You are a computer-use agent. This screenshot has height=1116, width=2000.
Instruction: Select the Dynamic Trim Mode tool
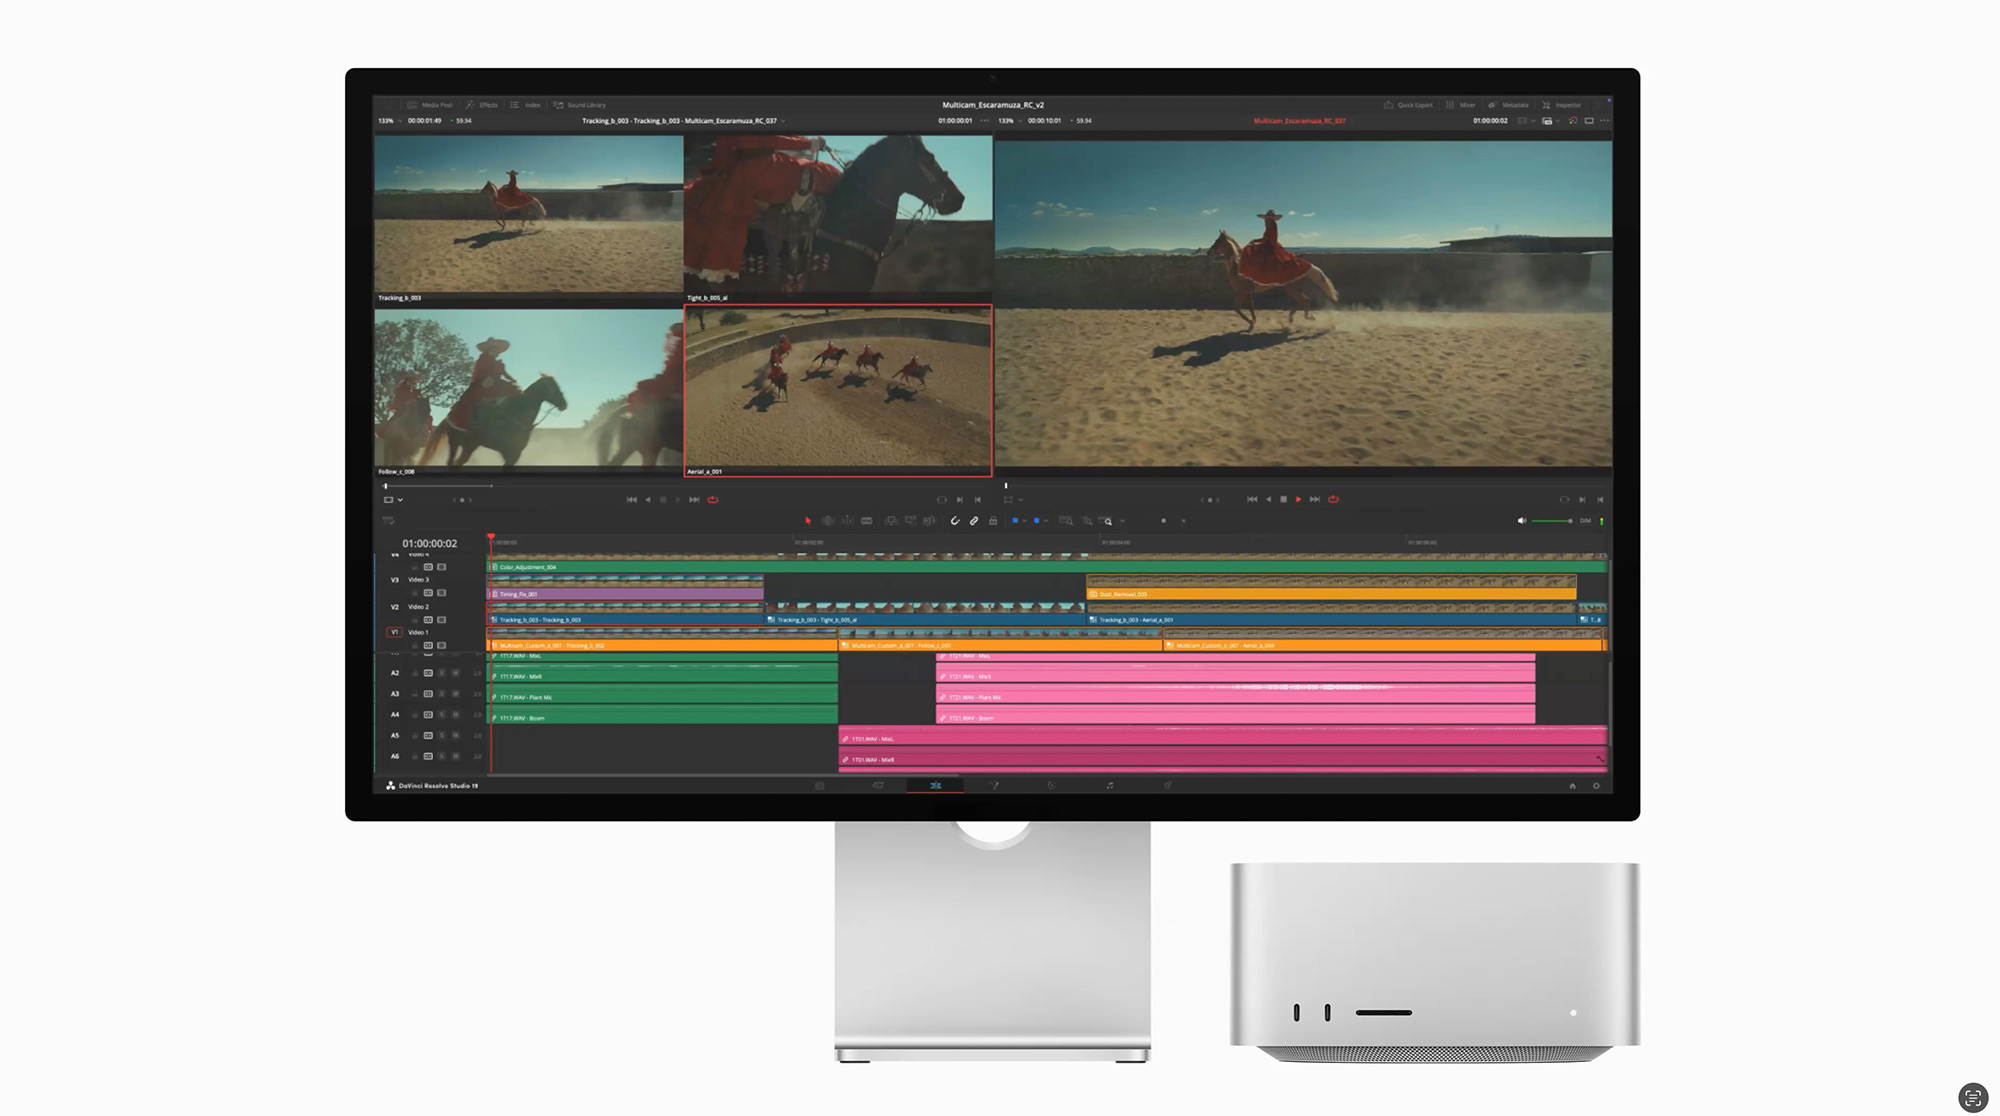tap(847, 521)
